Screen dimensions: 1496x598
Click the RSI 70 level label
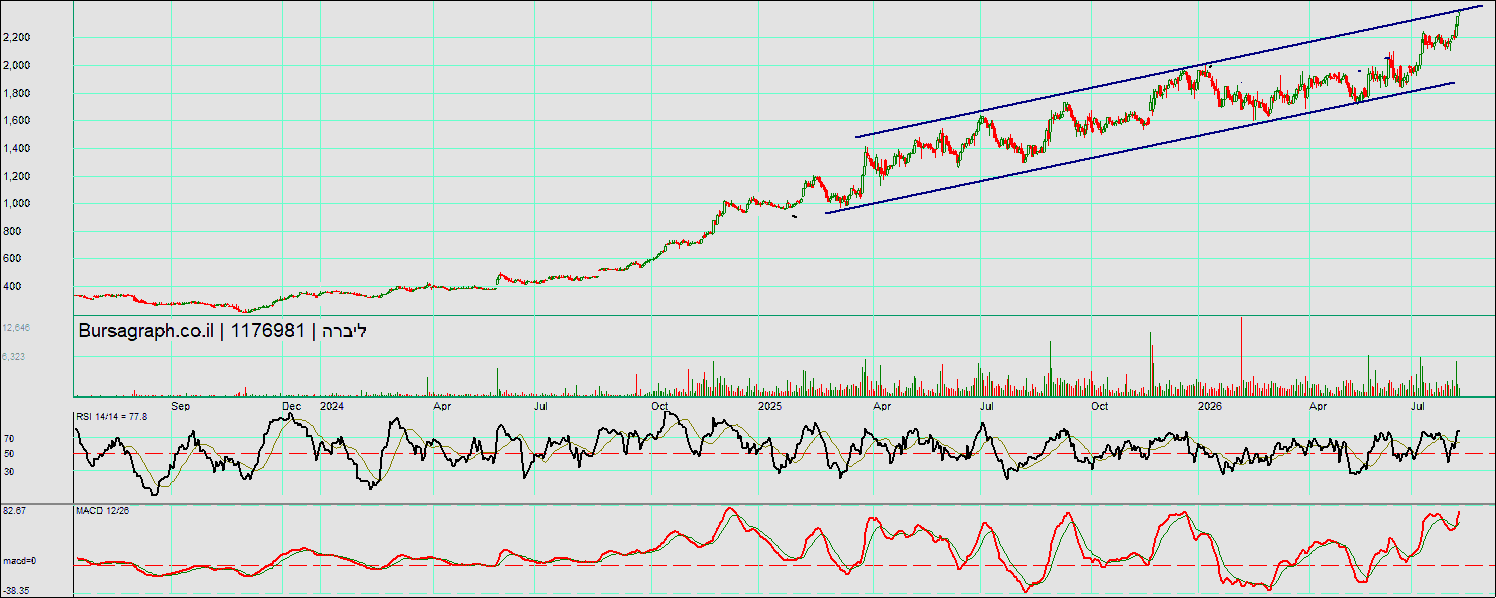pyautogui.click(x=9, y=438)
